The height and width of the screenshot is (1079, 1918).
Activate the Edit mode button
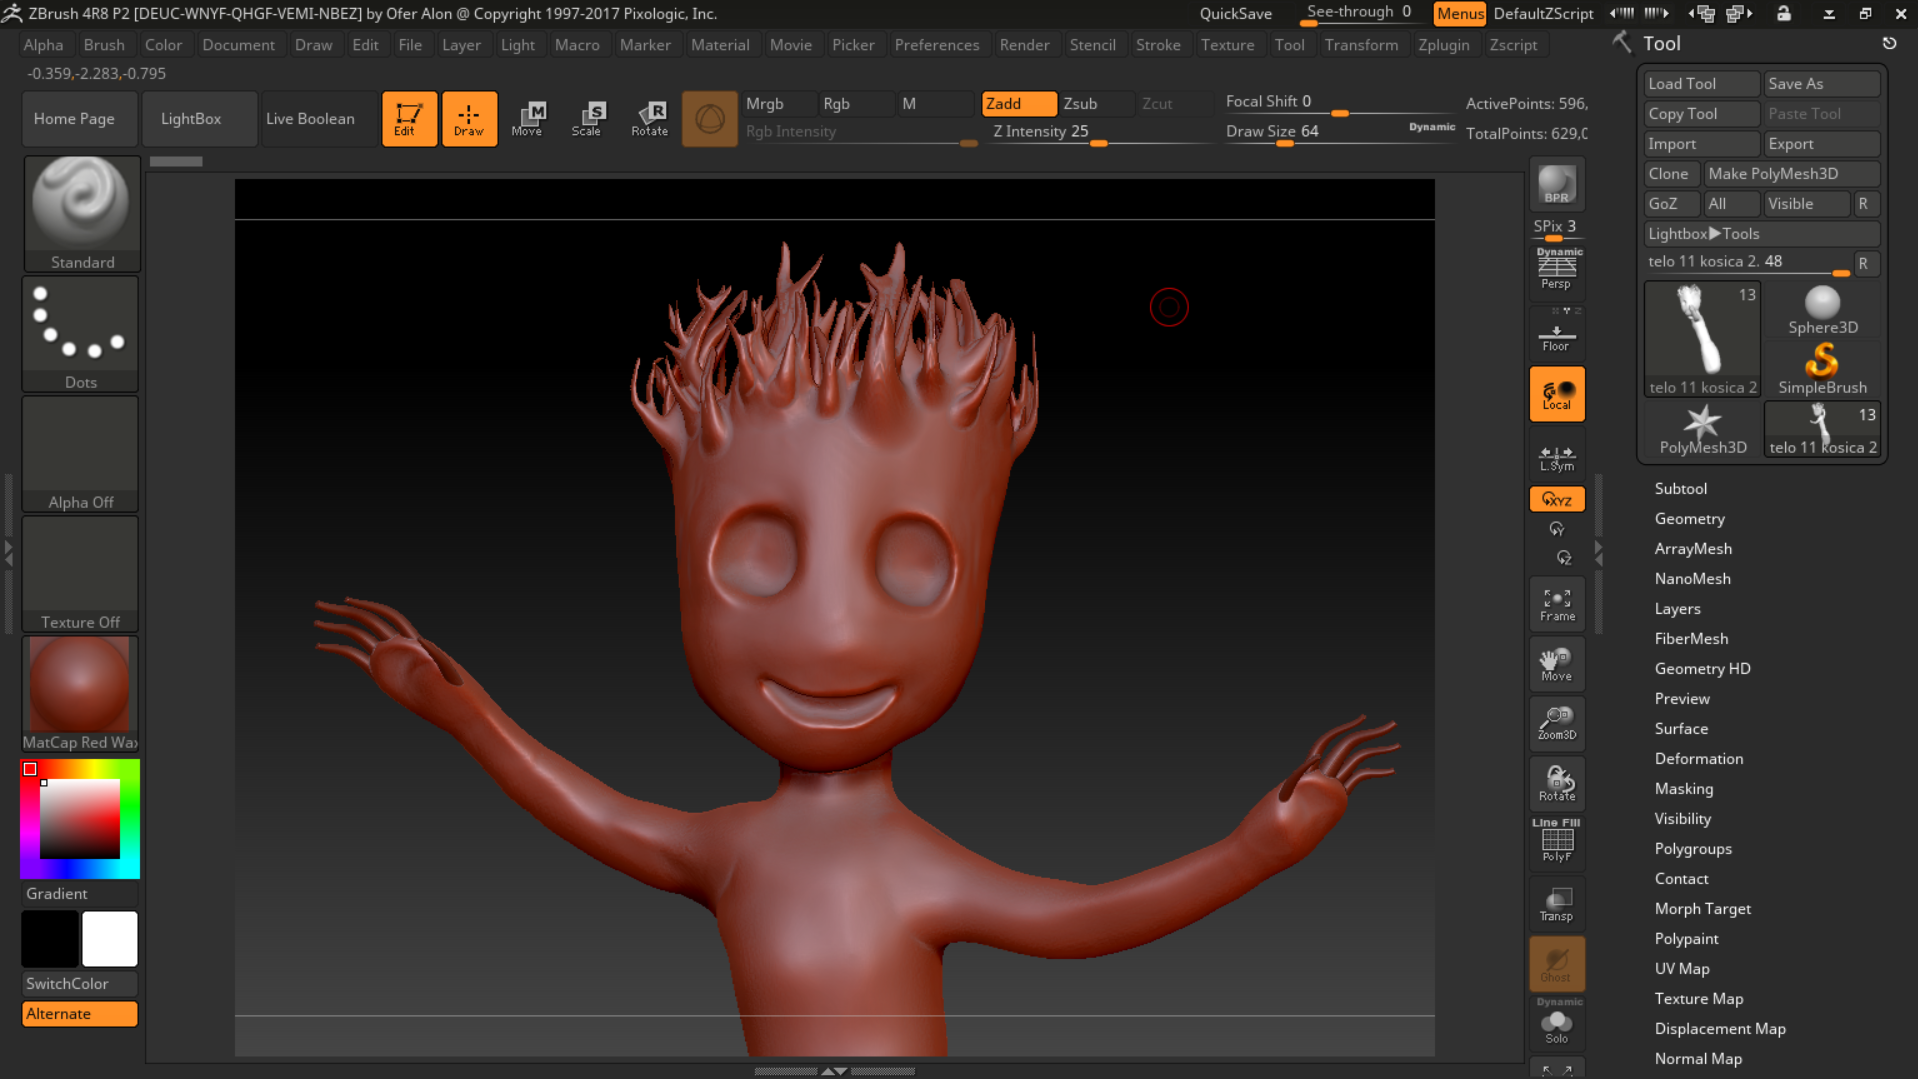pos(409,119)
